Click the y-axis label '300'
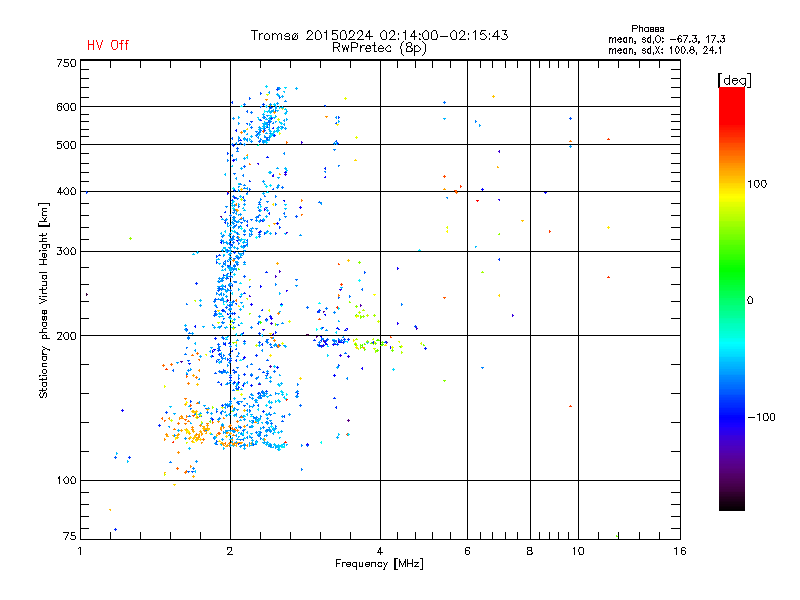This screenshot has height=600, width=800. 67,252
